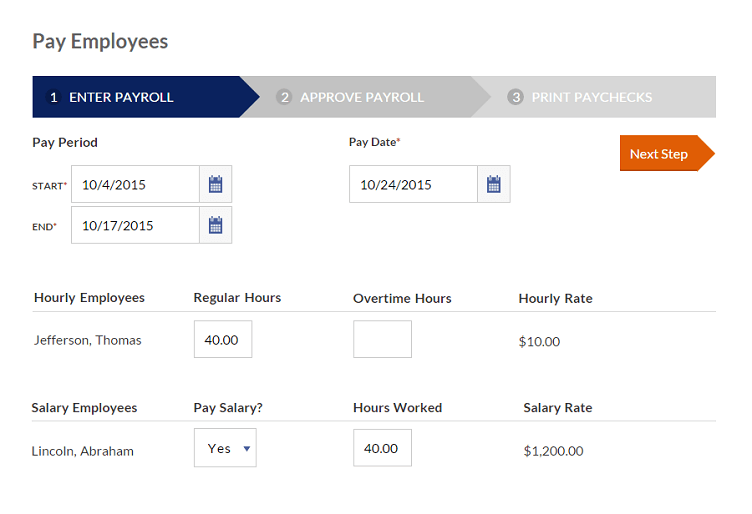Open the Pay Salary Yes dropdown
The image size is (752, 514).
pyautogui.click(x=225, y=448)
